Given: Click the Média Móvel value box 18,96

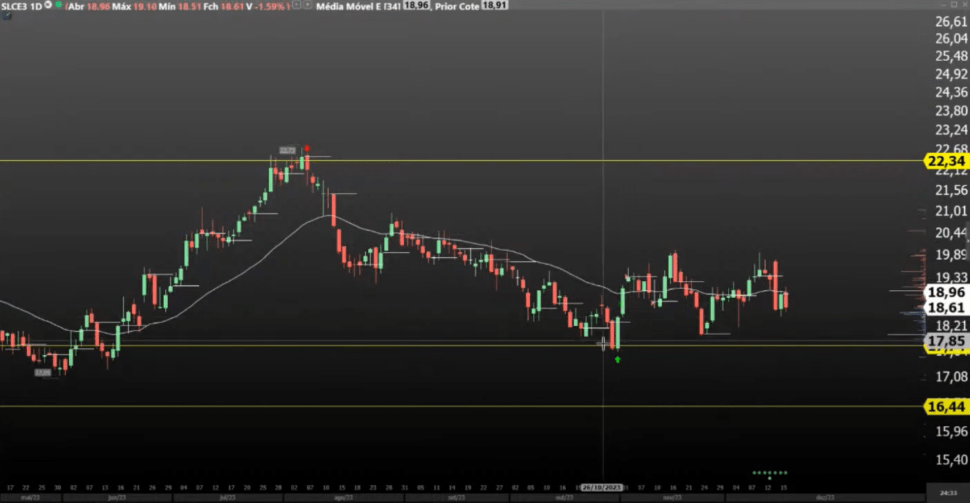Looking at the screenshot, I should click(x=415, y=5).
